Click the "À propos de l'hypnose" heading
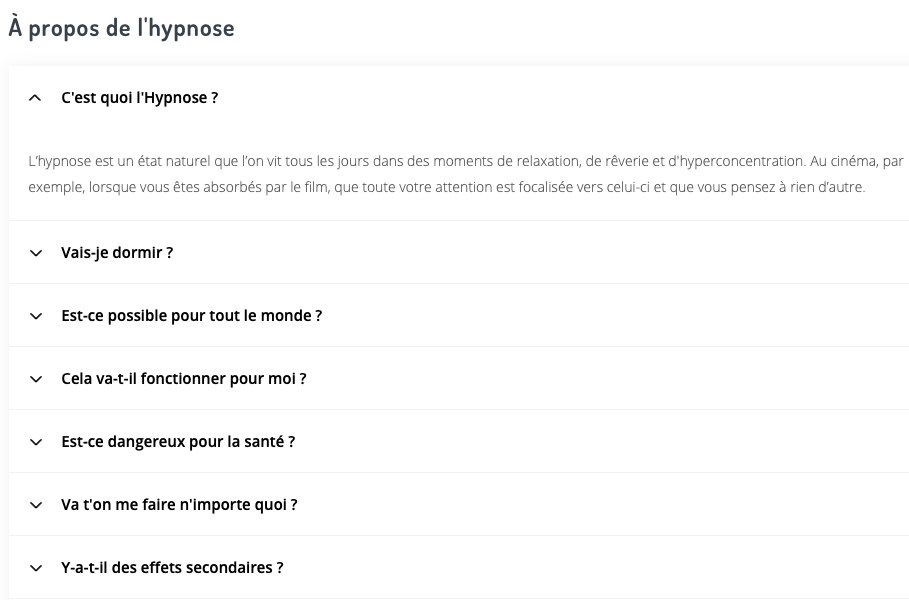Image resolution: width=909 pixels, height=600 pixels. pos(121,28)
